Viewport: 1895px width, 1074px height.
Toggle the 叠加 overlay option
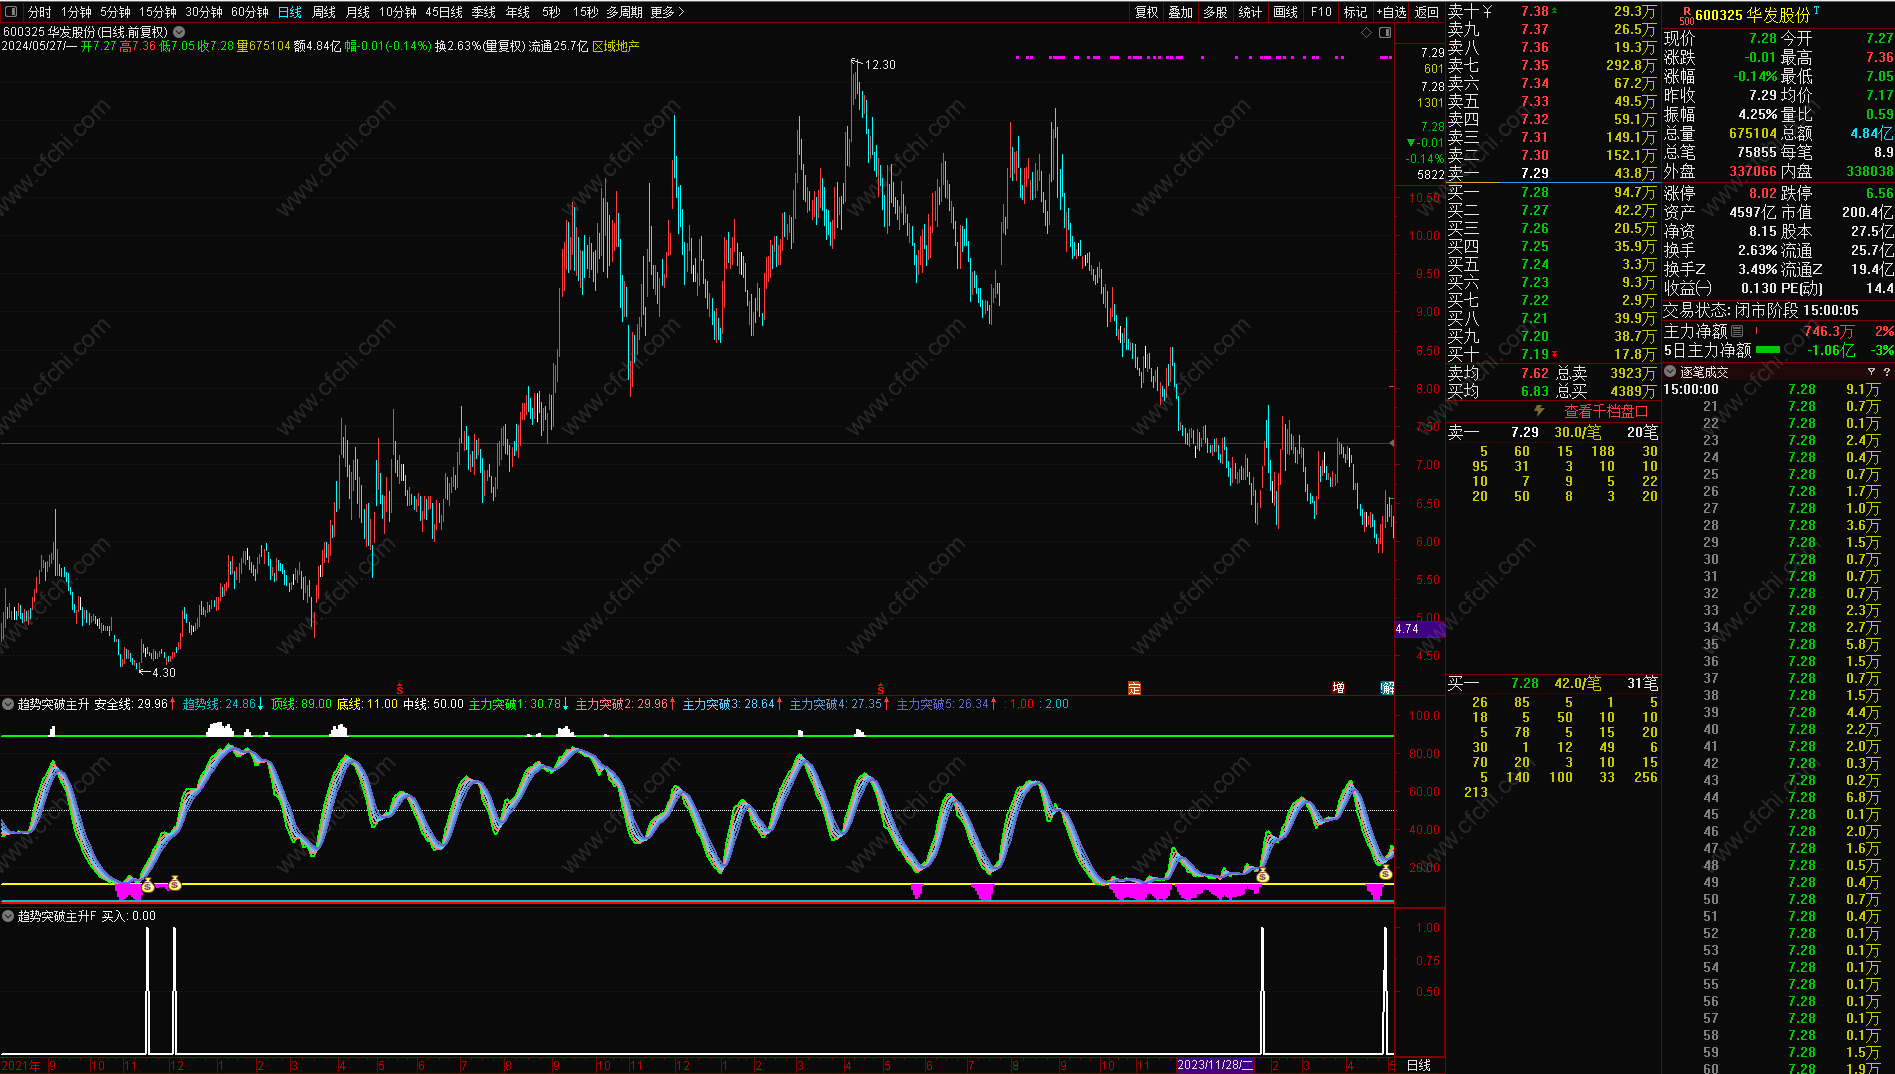(1180, 12)
